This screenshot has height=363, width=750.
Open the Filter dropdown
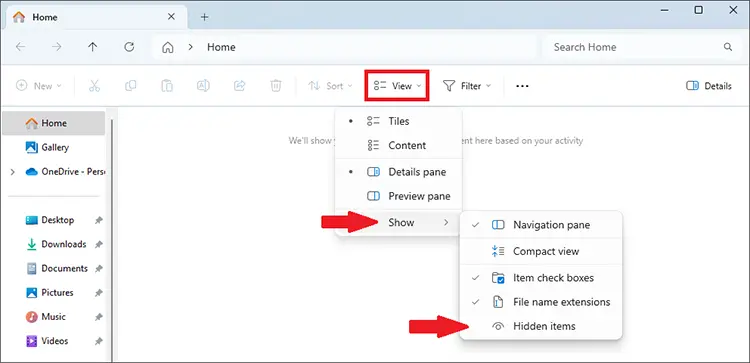pos(467,86)
